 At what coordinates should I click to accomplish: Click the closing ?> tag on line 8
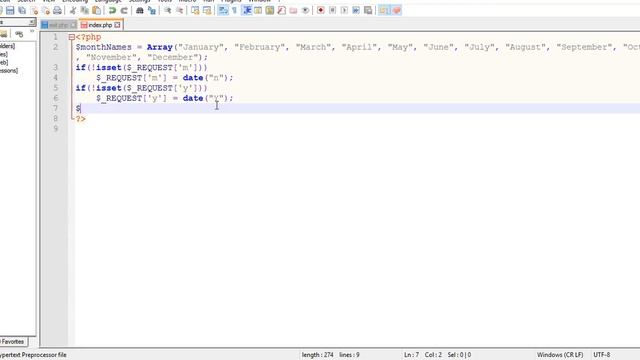pos(80,119)
